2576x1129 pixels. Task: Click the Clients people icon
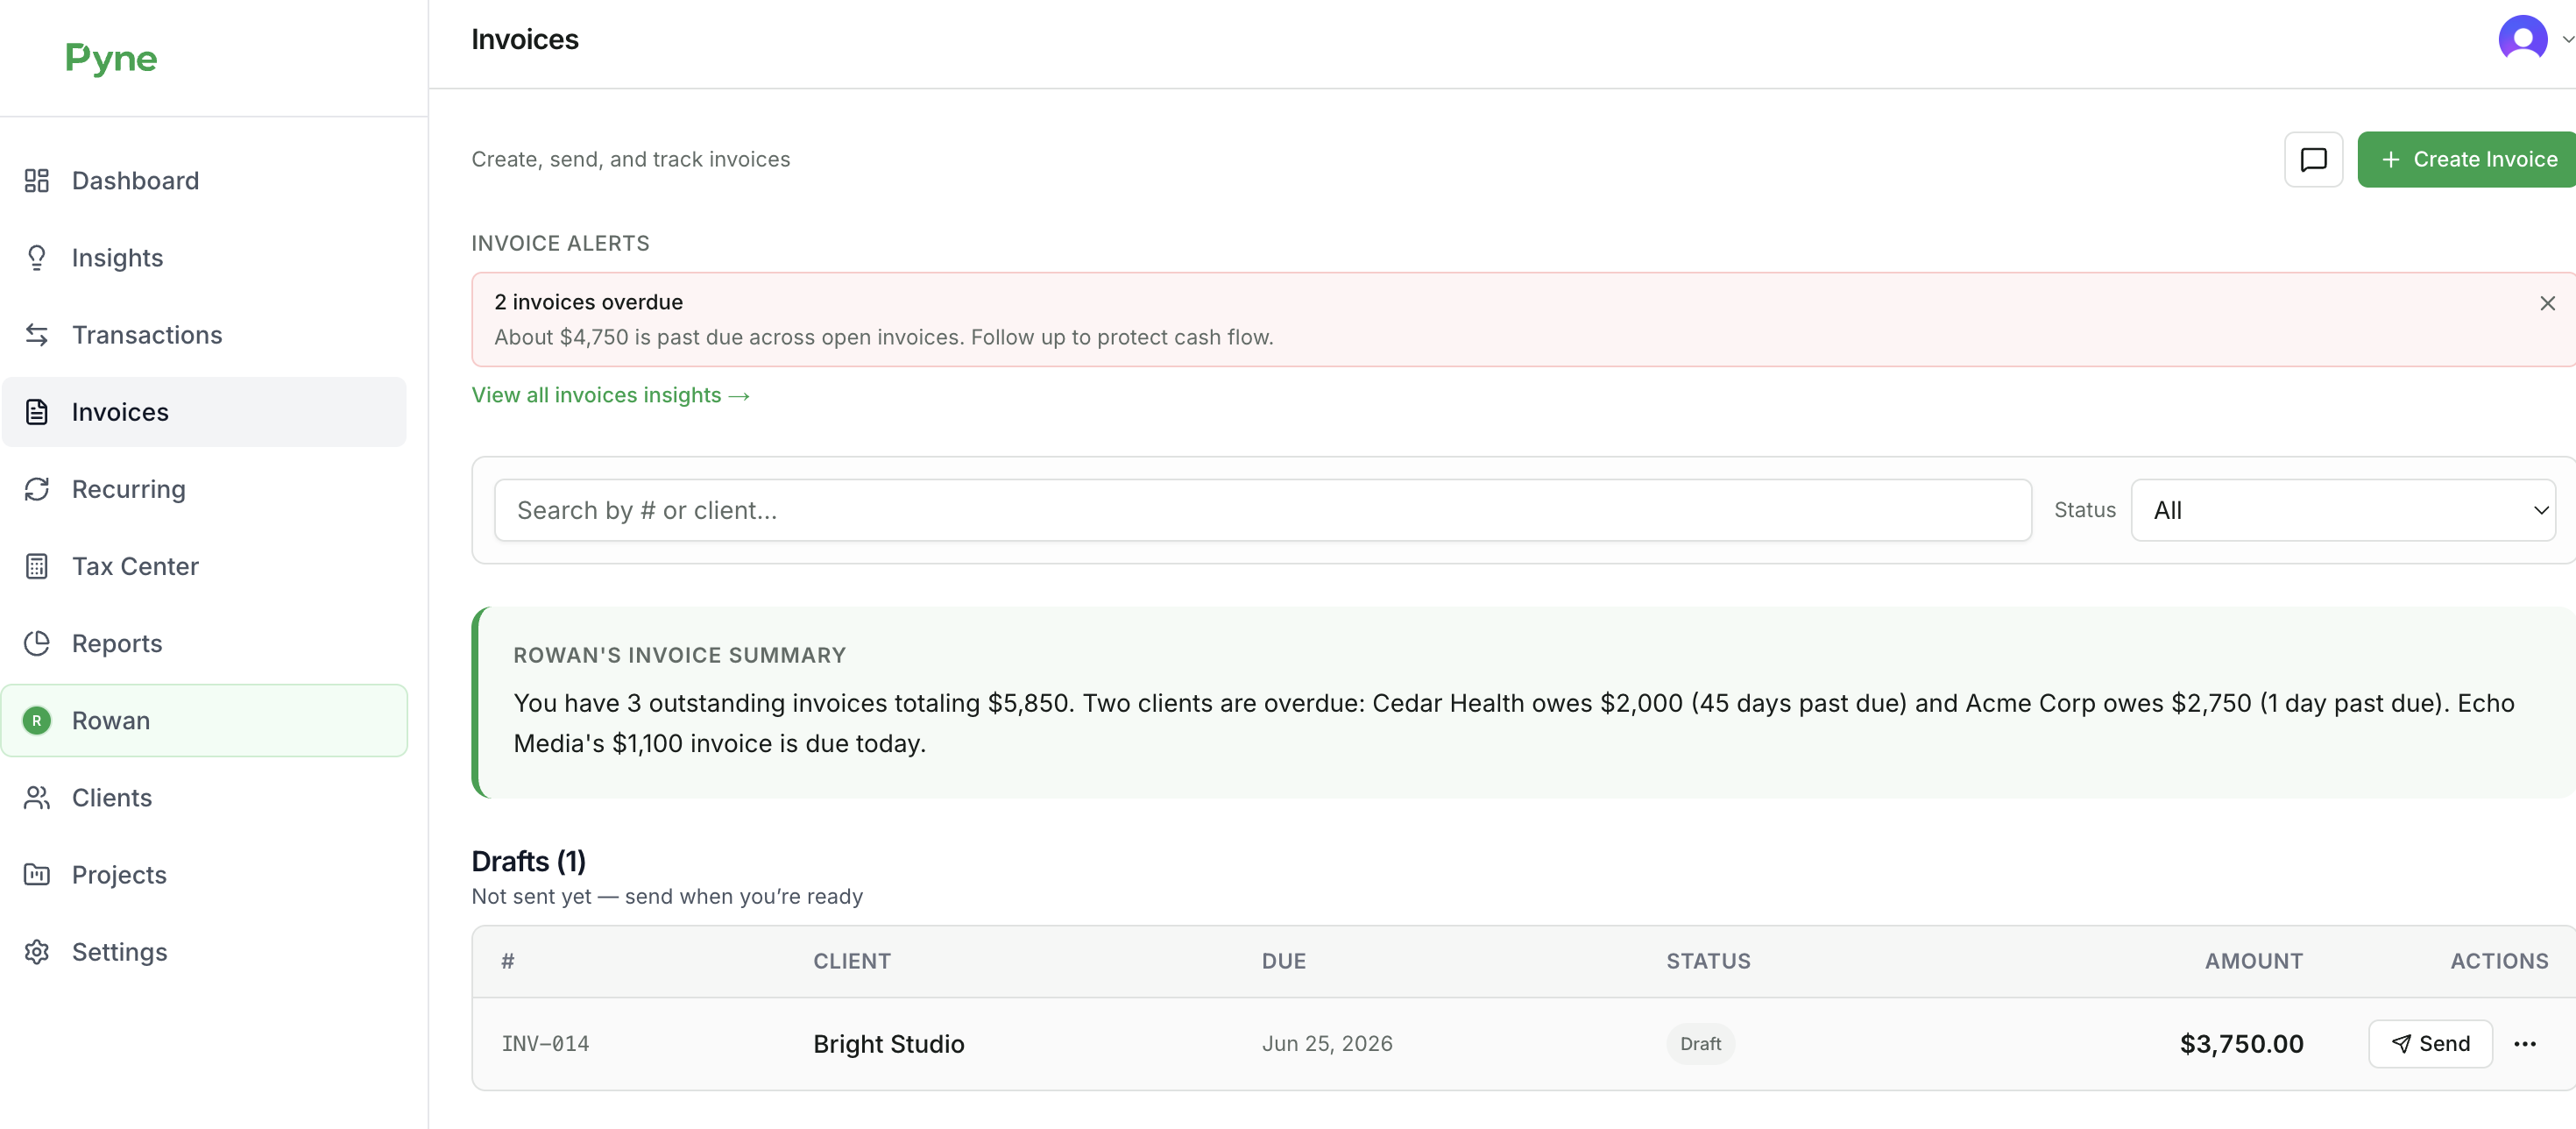point(37,797)
